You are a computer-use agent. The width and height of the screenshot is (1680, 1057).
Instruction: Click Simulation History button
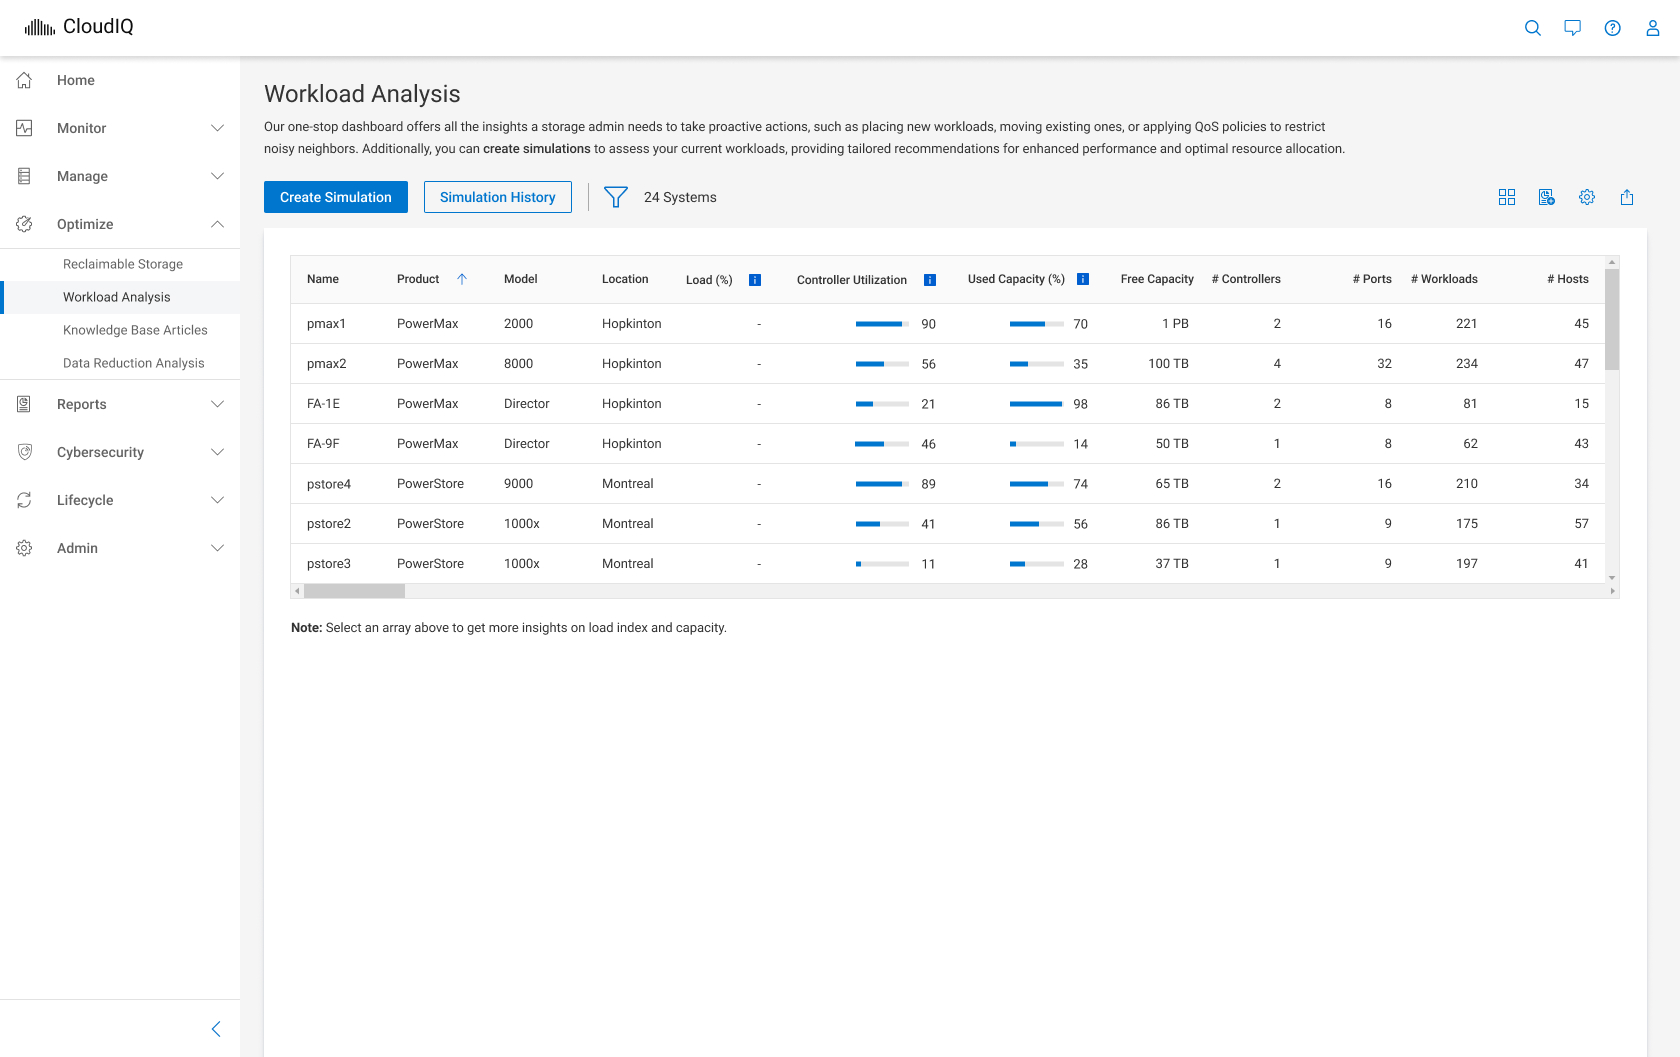[498, 197]
